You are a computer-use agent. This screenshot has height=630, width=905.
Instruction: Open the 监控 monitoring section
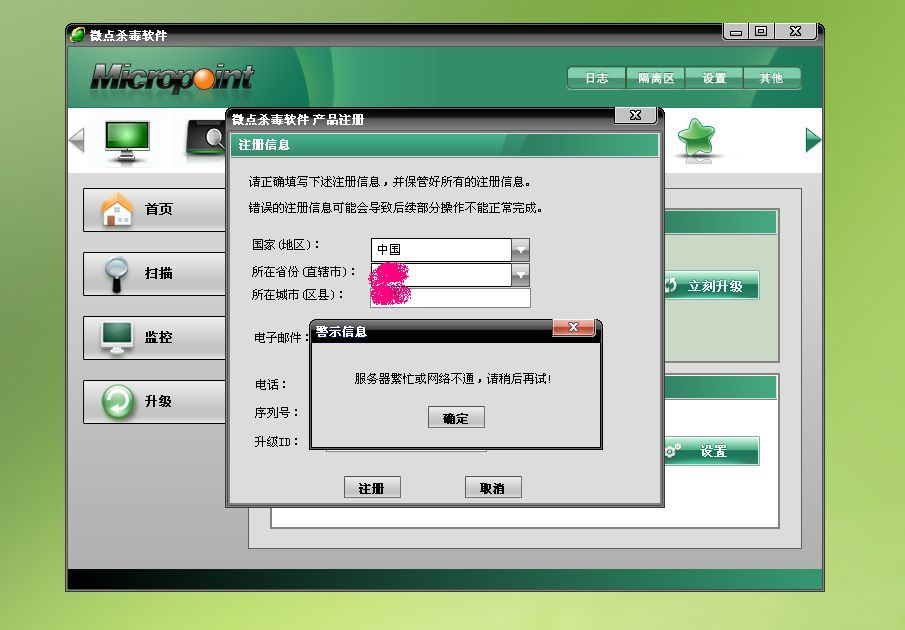point(155,338)
